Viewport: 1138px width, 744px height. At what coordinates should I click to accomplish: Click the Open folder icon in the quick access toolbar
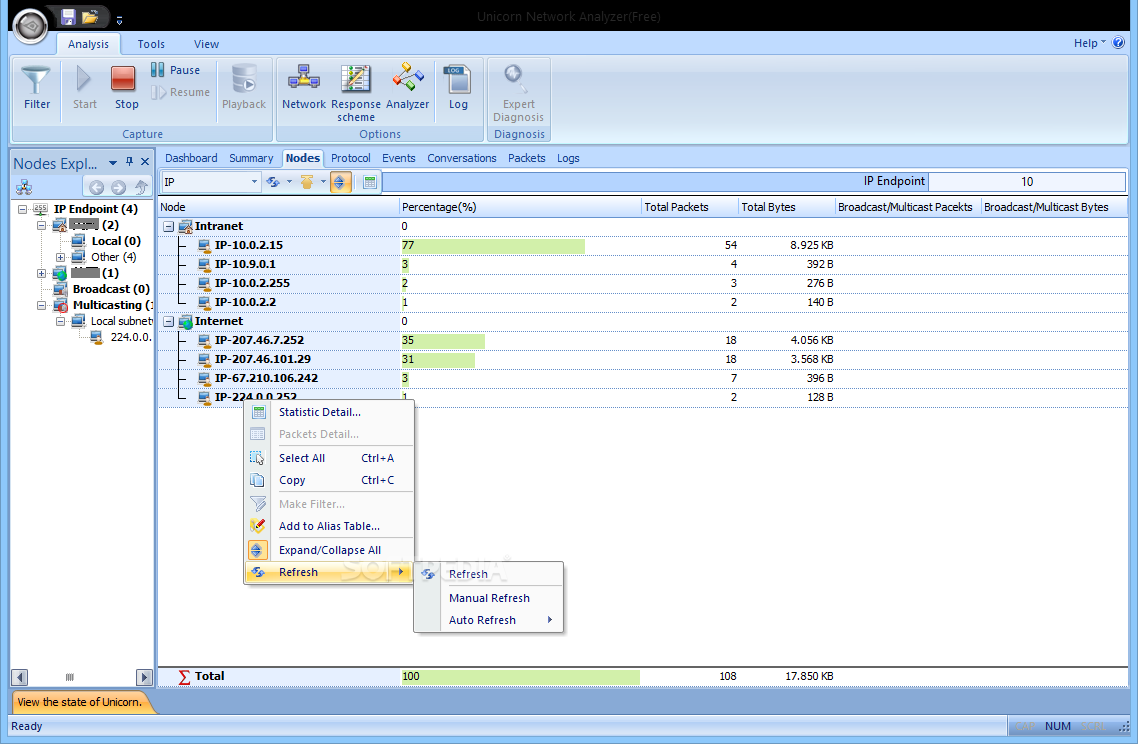pos(90,17)
